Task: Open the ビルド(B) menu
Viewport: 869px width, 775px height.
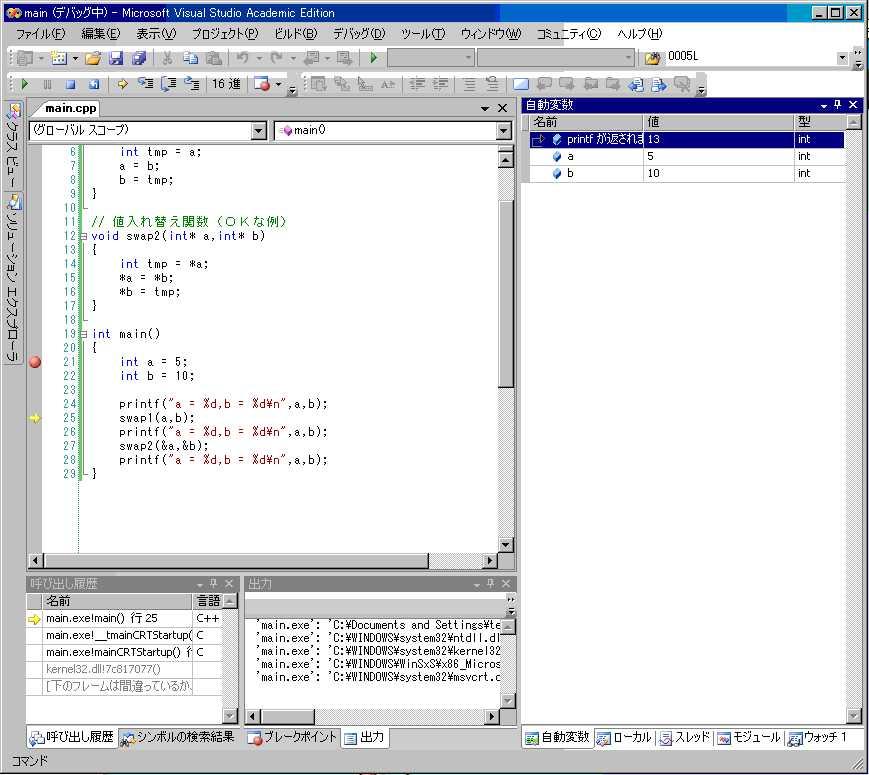Action: point(296,34)
